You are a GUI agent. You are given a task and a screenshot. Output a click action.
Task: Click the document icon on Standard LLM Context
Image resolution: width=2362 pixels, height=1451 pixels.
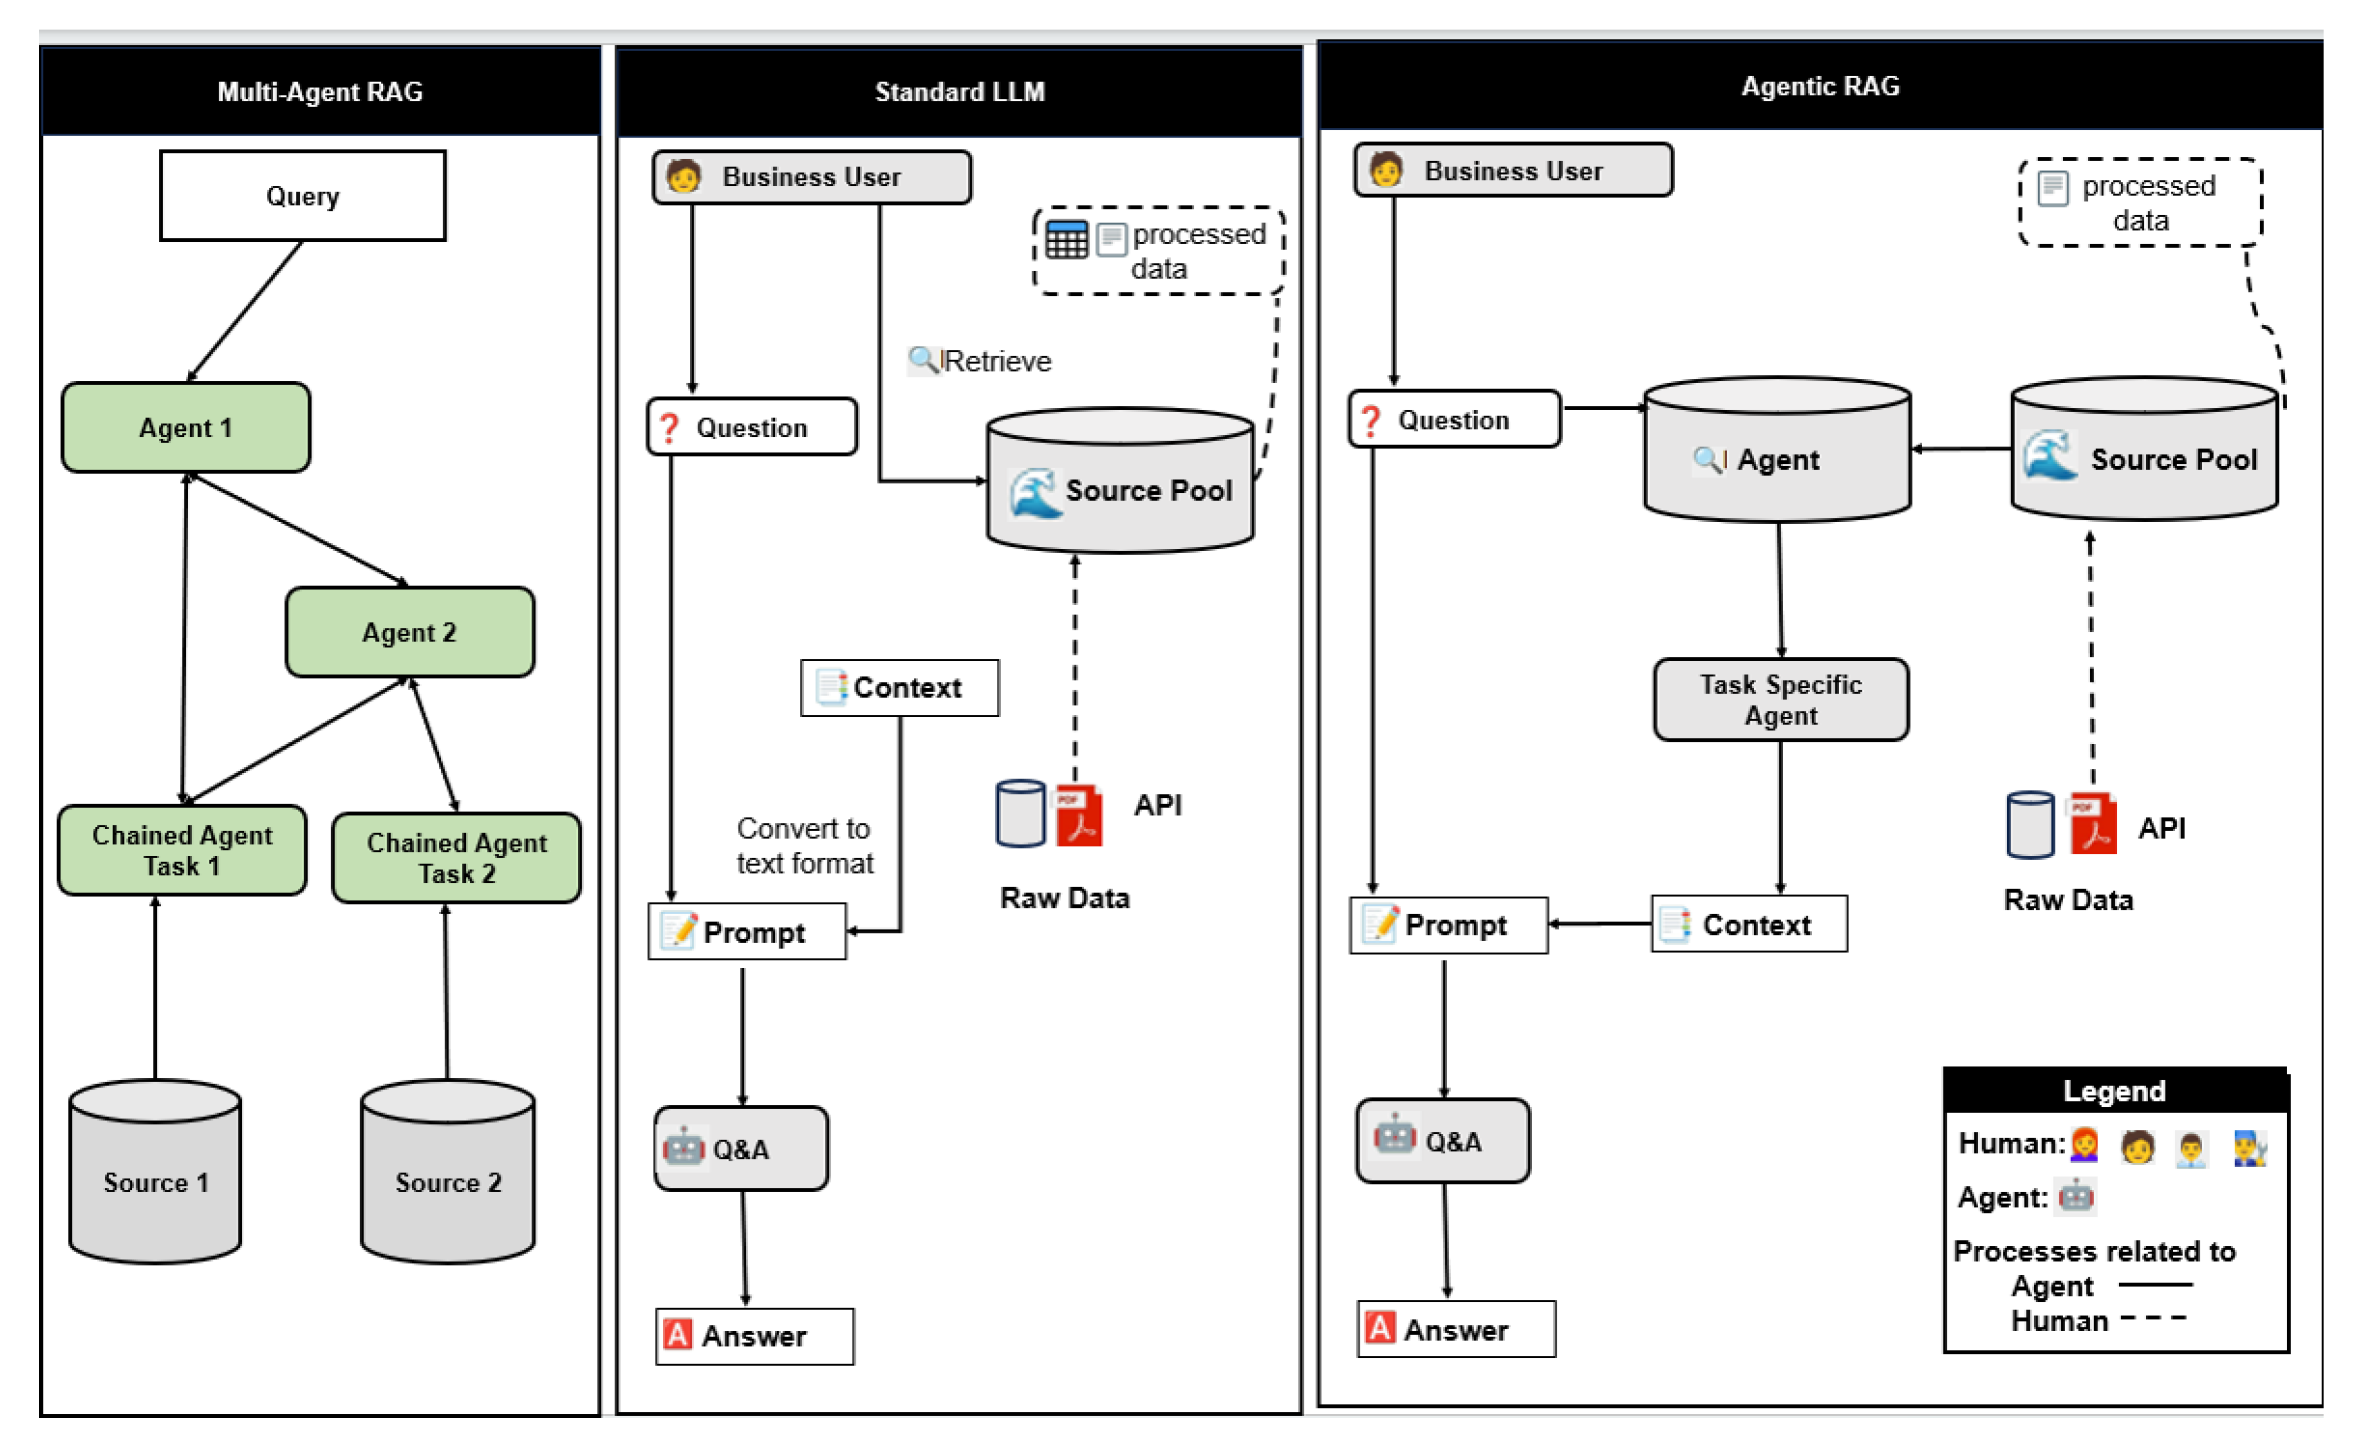(x=831, y=688)
